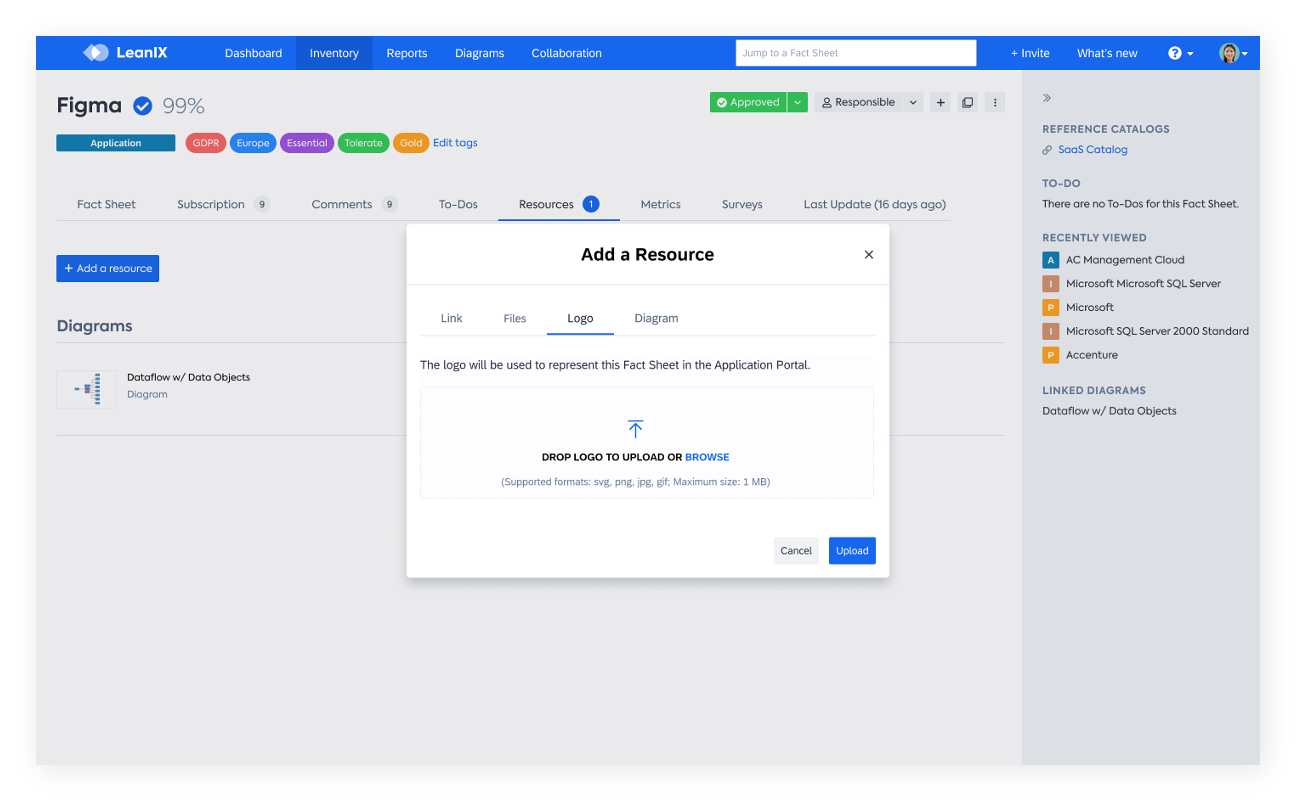
Task: Click the Approved status button
Action: pyautogui.click(x=748, y=102)
